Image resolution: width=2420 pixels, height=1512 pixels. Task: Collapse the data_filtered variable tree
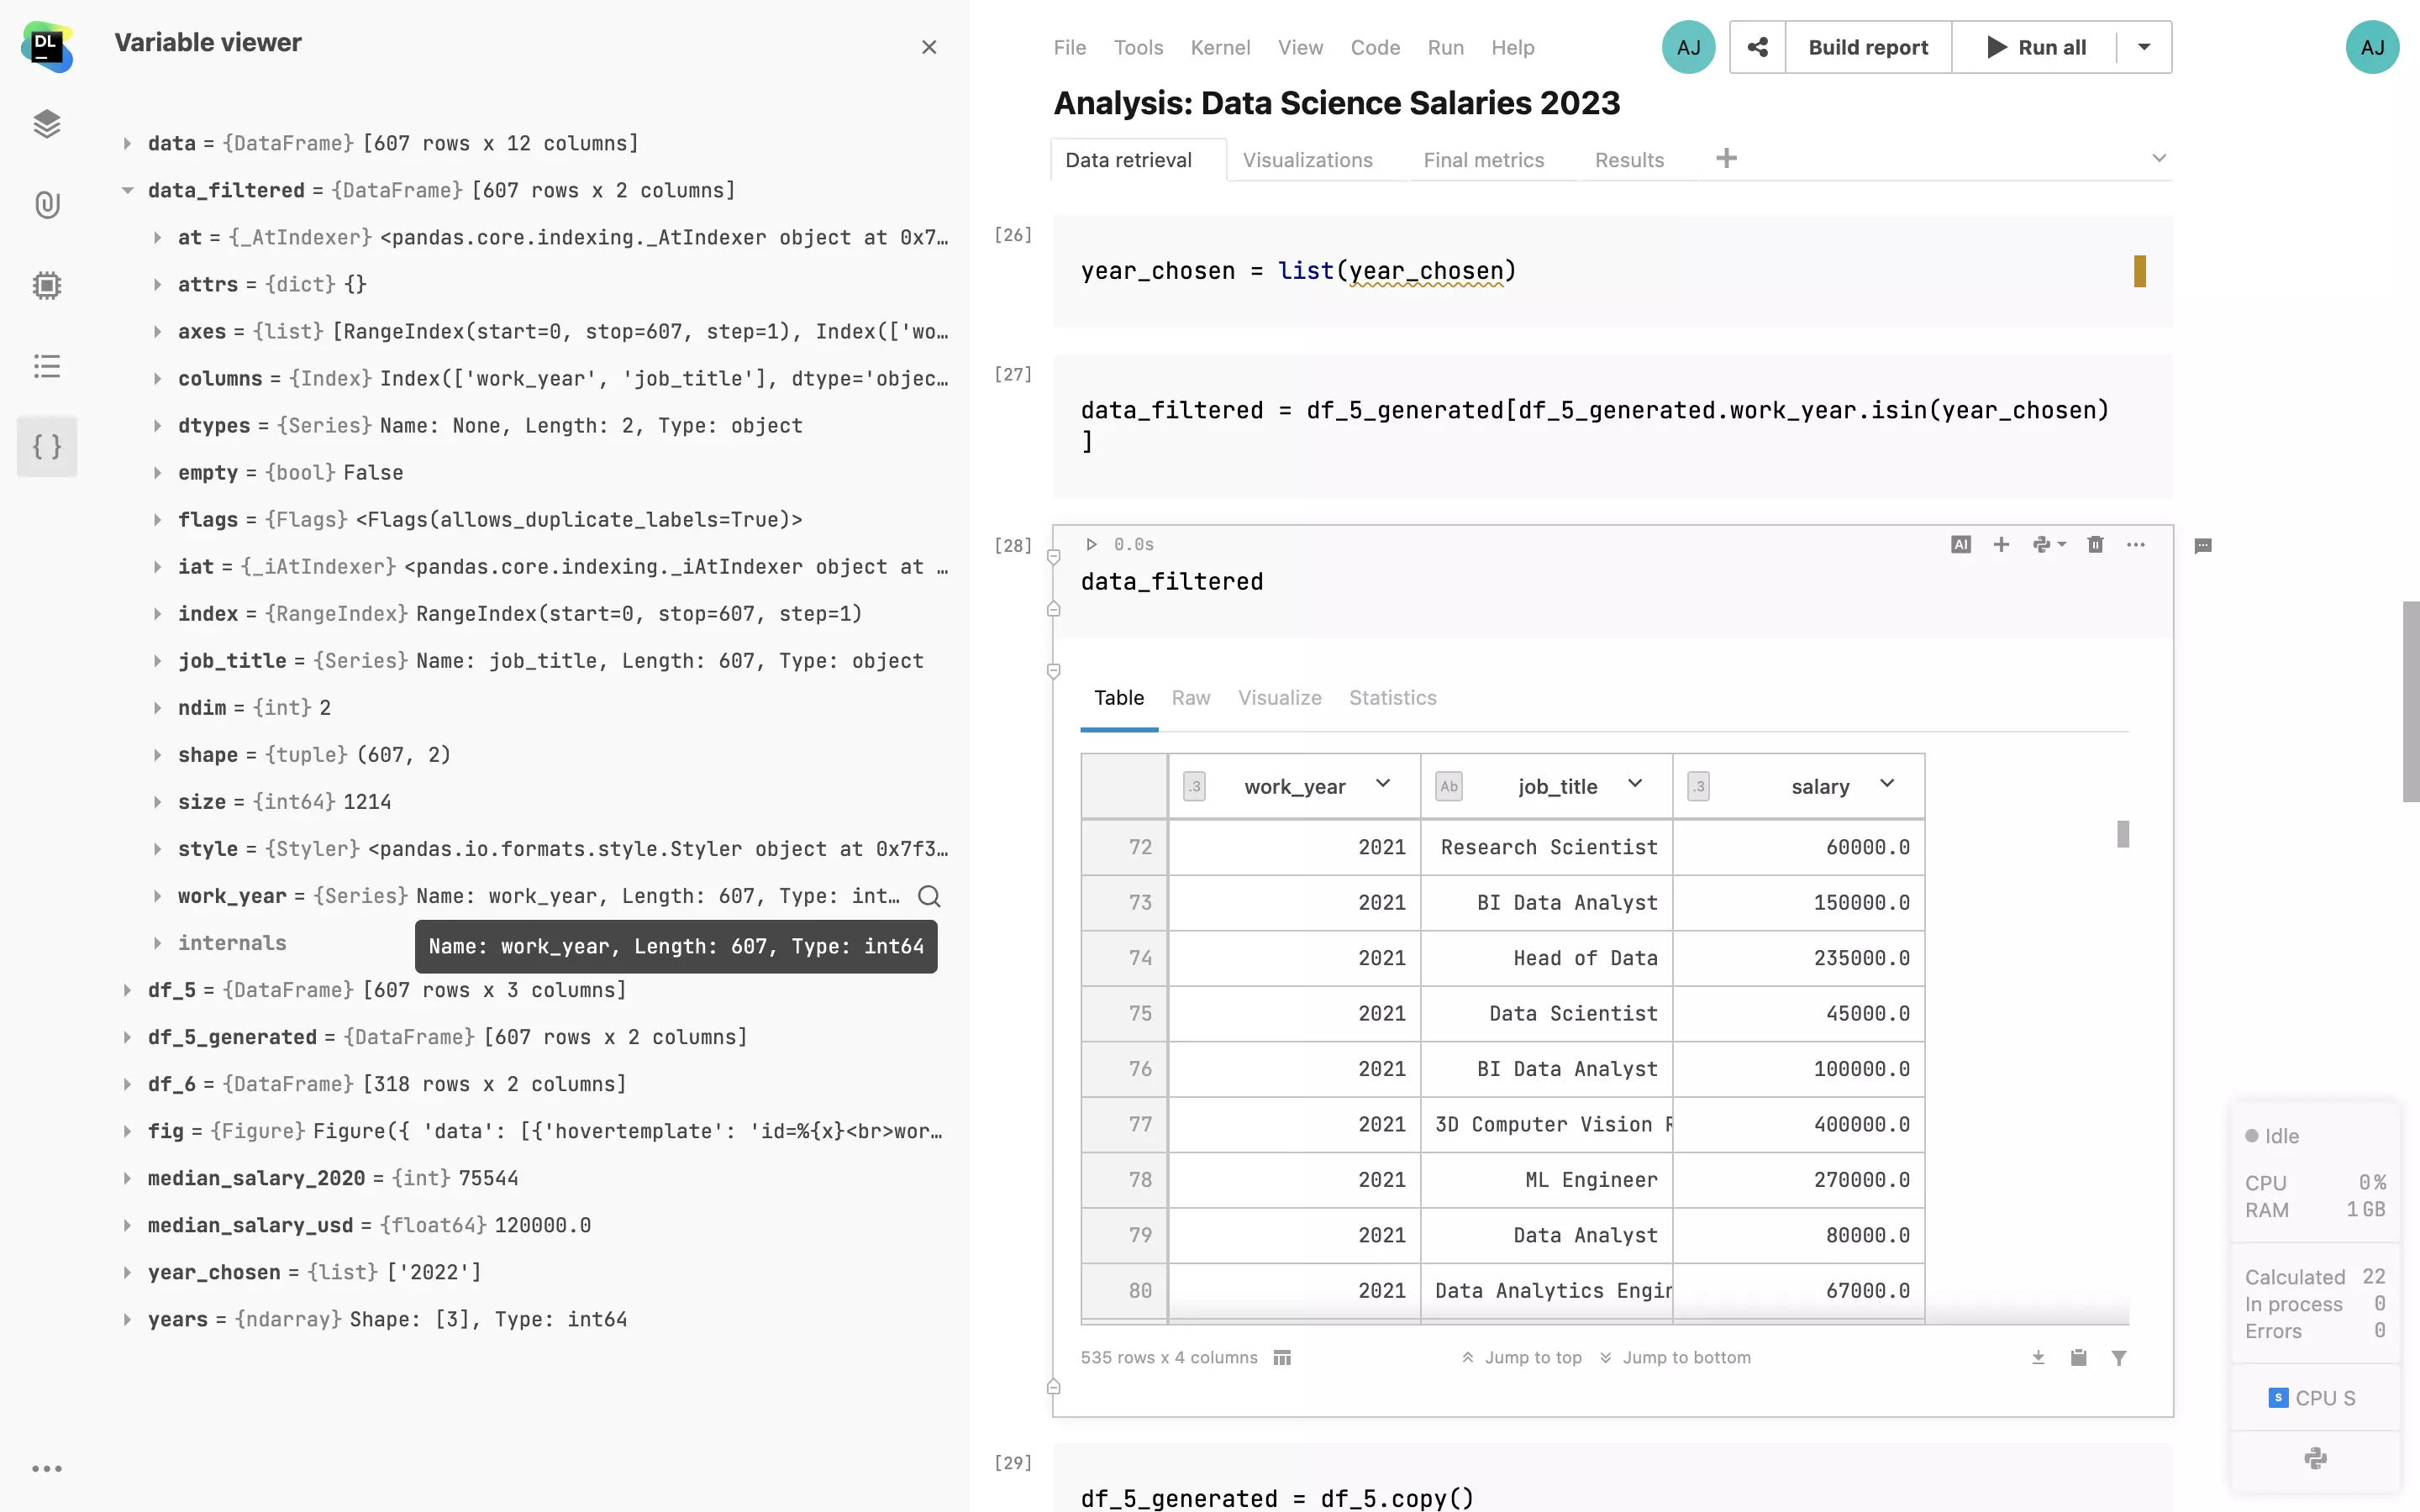click(x=128, y=190)
